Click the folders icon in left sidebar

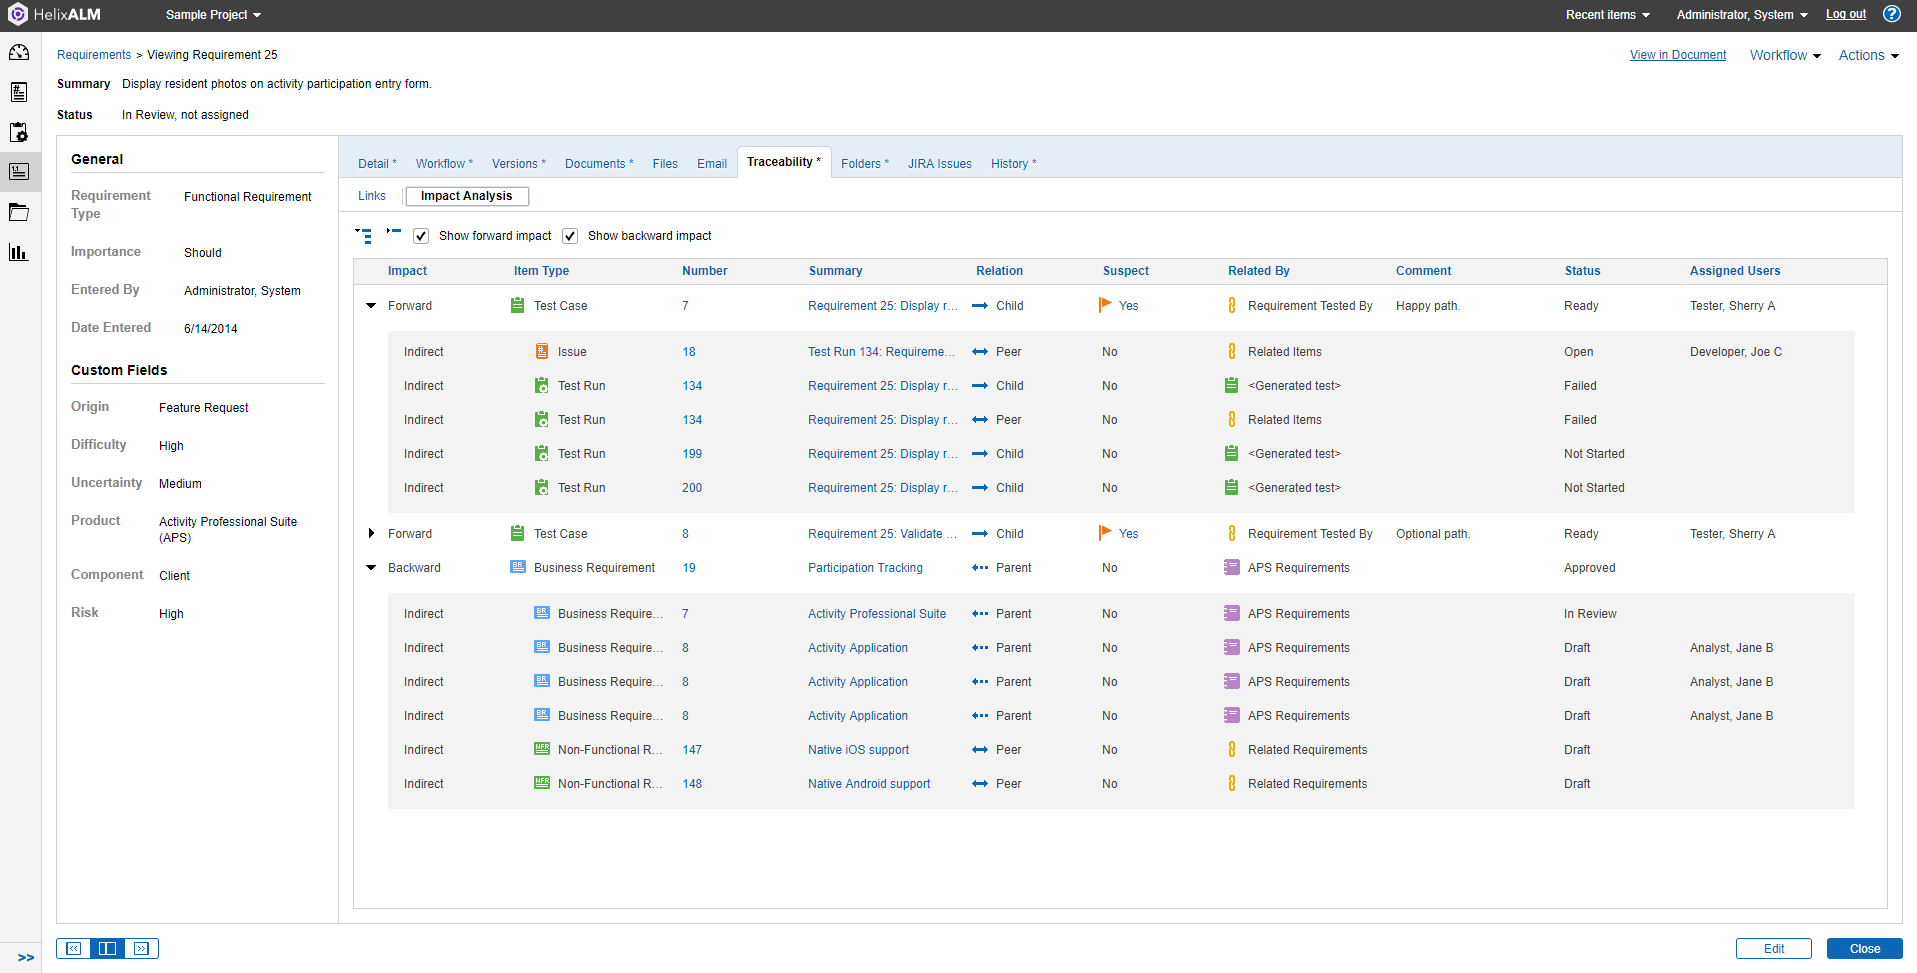(x=19, y=212)
